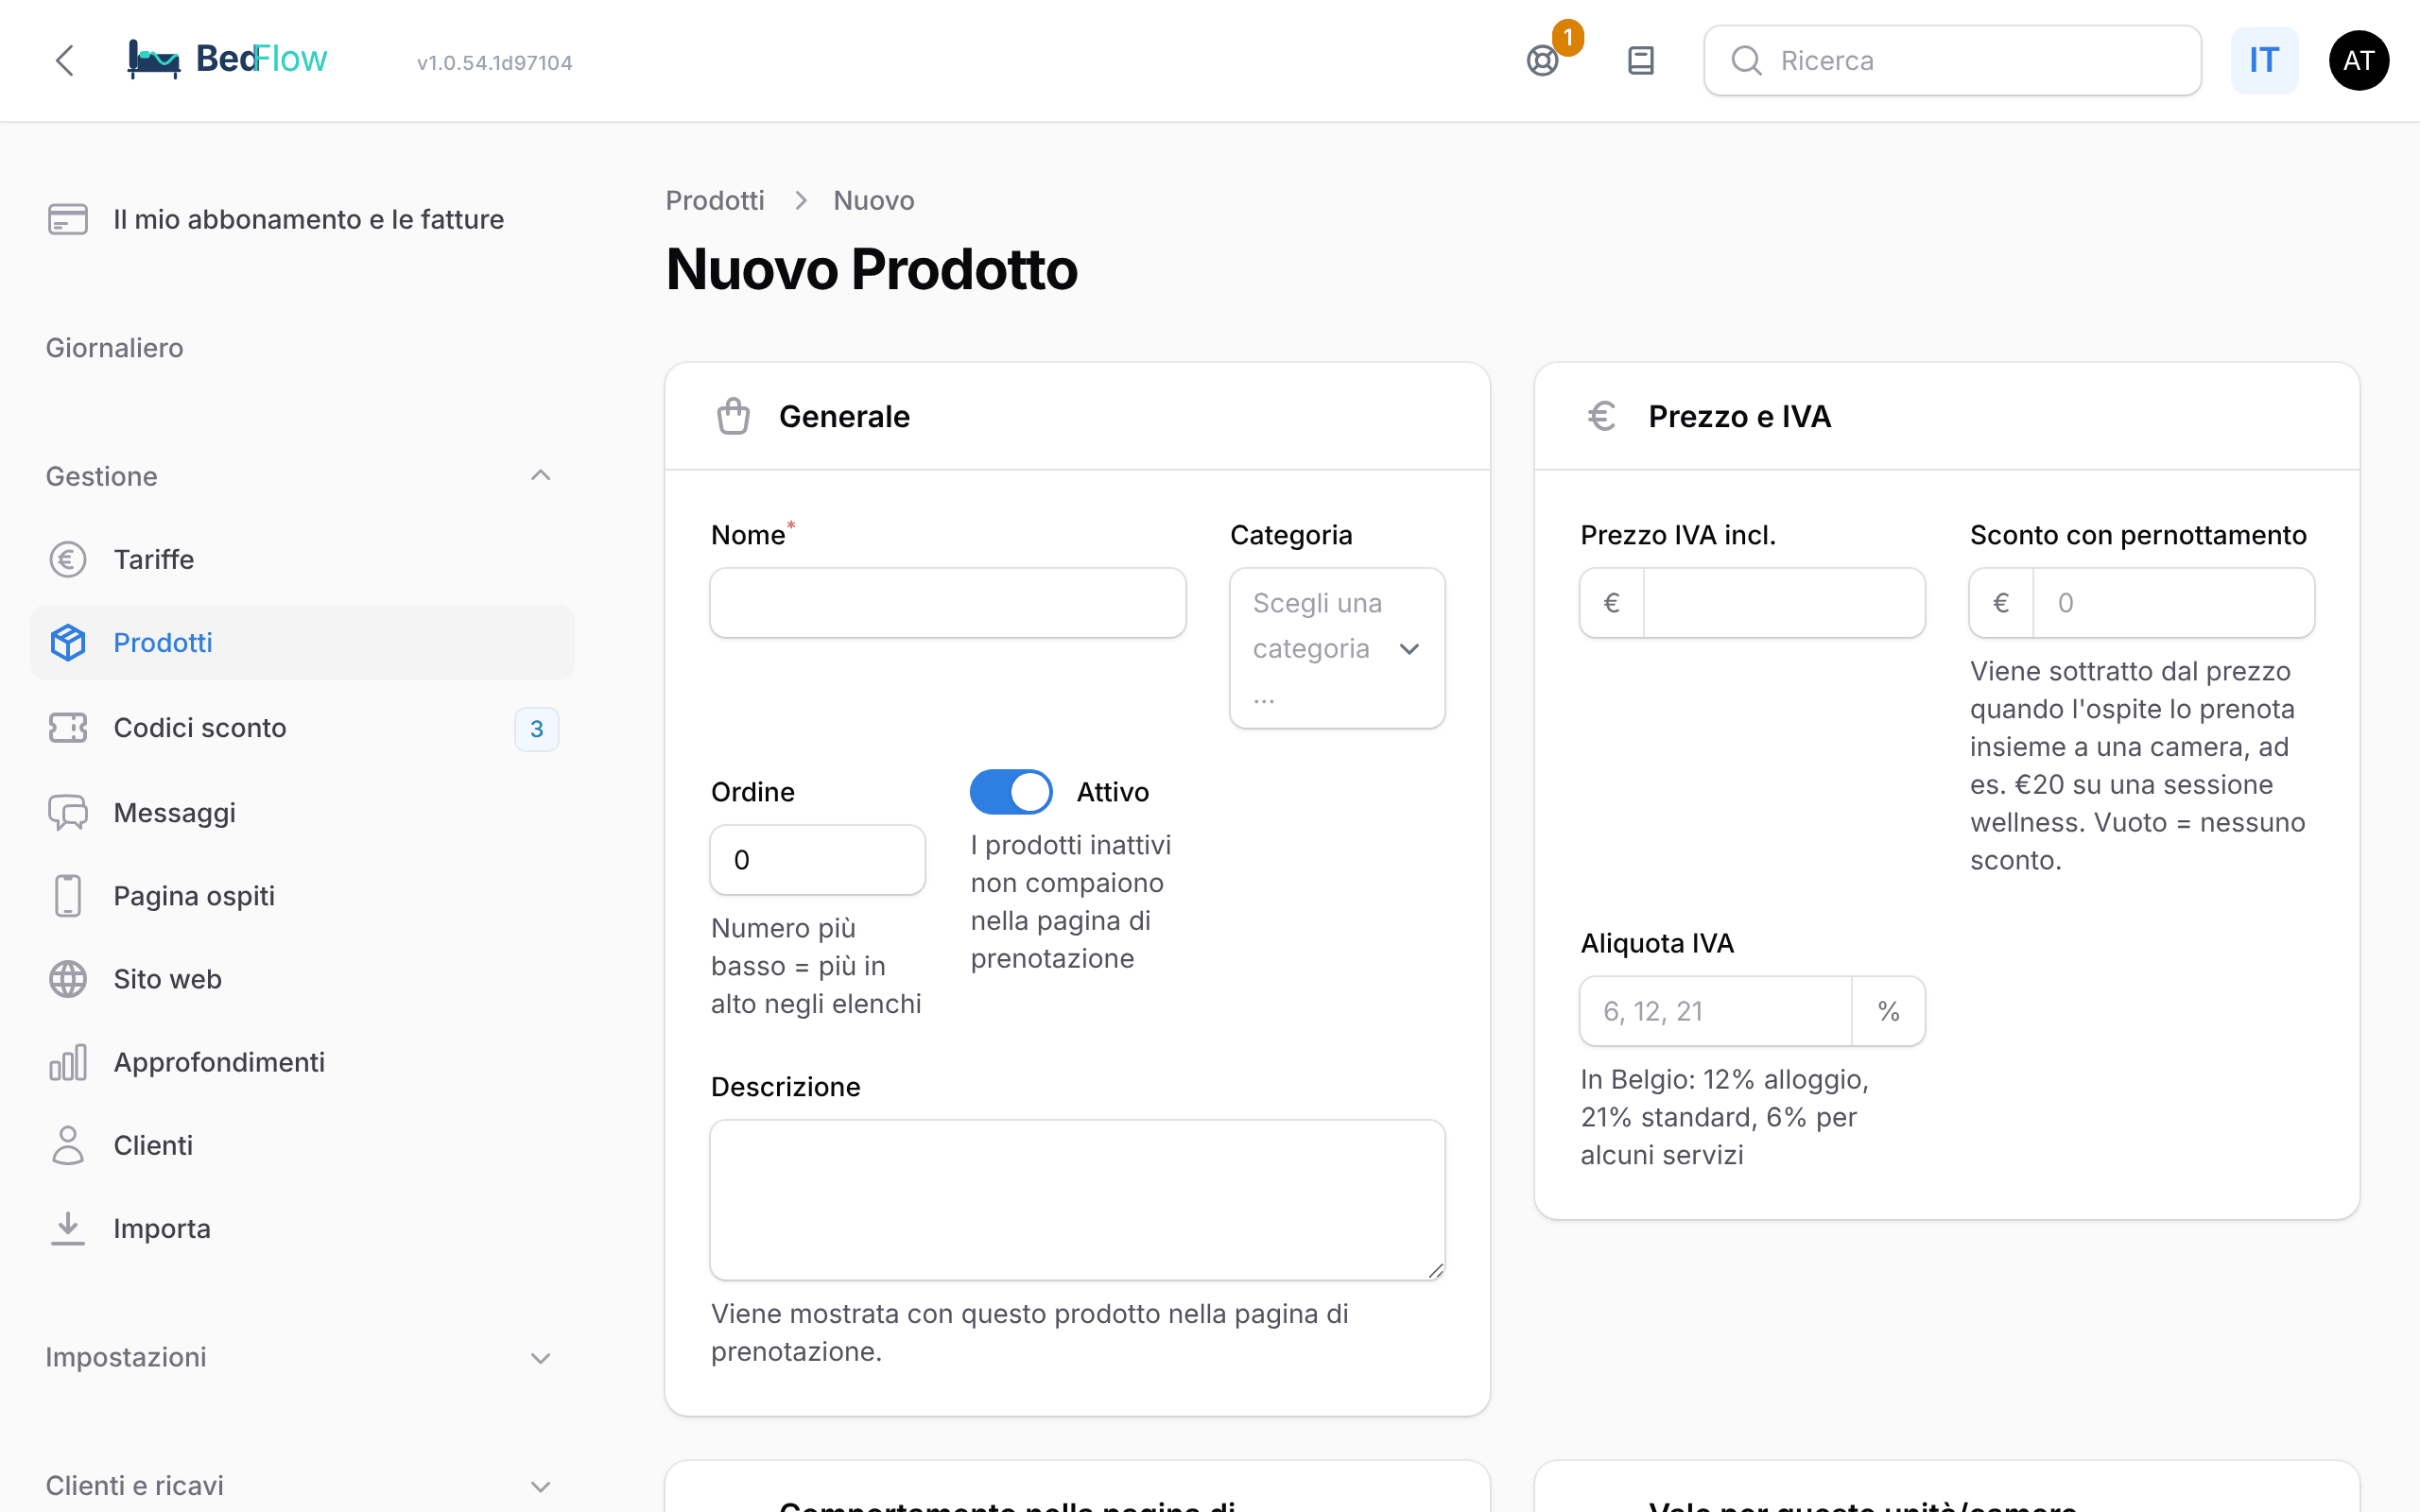This screenshot has width=2420, height=1512.
Task: Open the Categoria dropdown
Action: coord(1337,648)
